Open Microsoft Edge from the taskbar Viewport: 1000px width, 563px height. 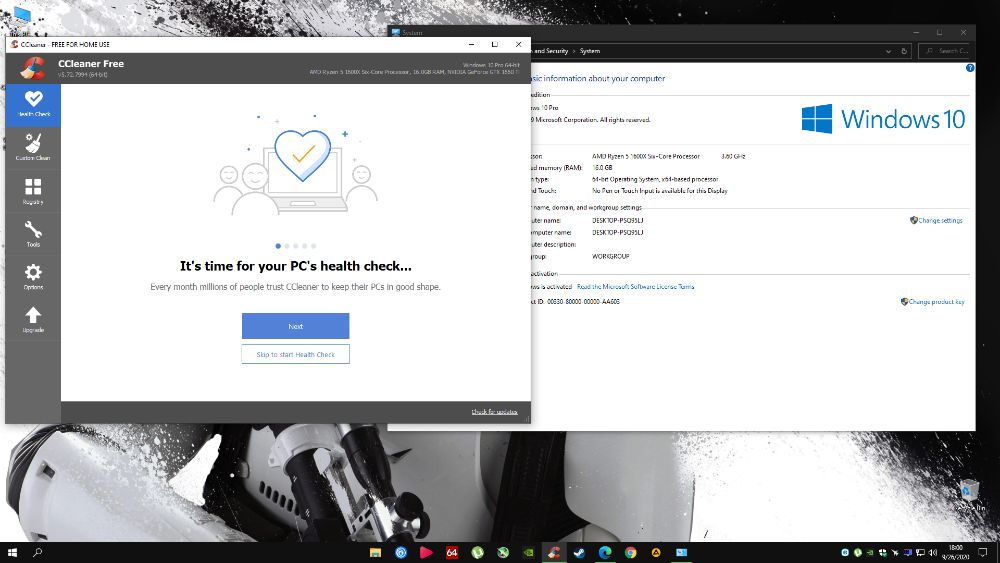point(605,552)
